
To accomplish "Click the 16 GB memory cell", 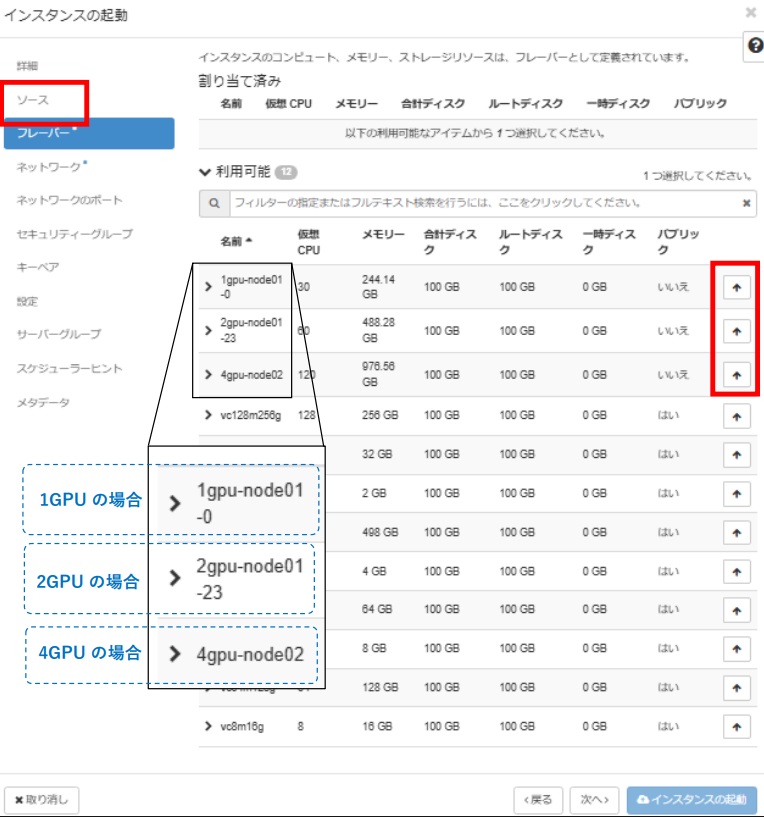I will point(377,726).
